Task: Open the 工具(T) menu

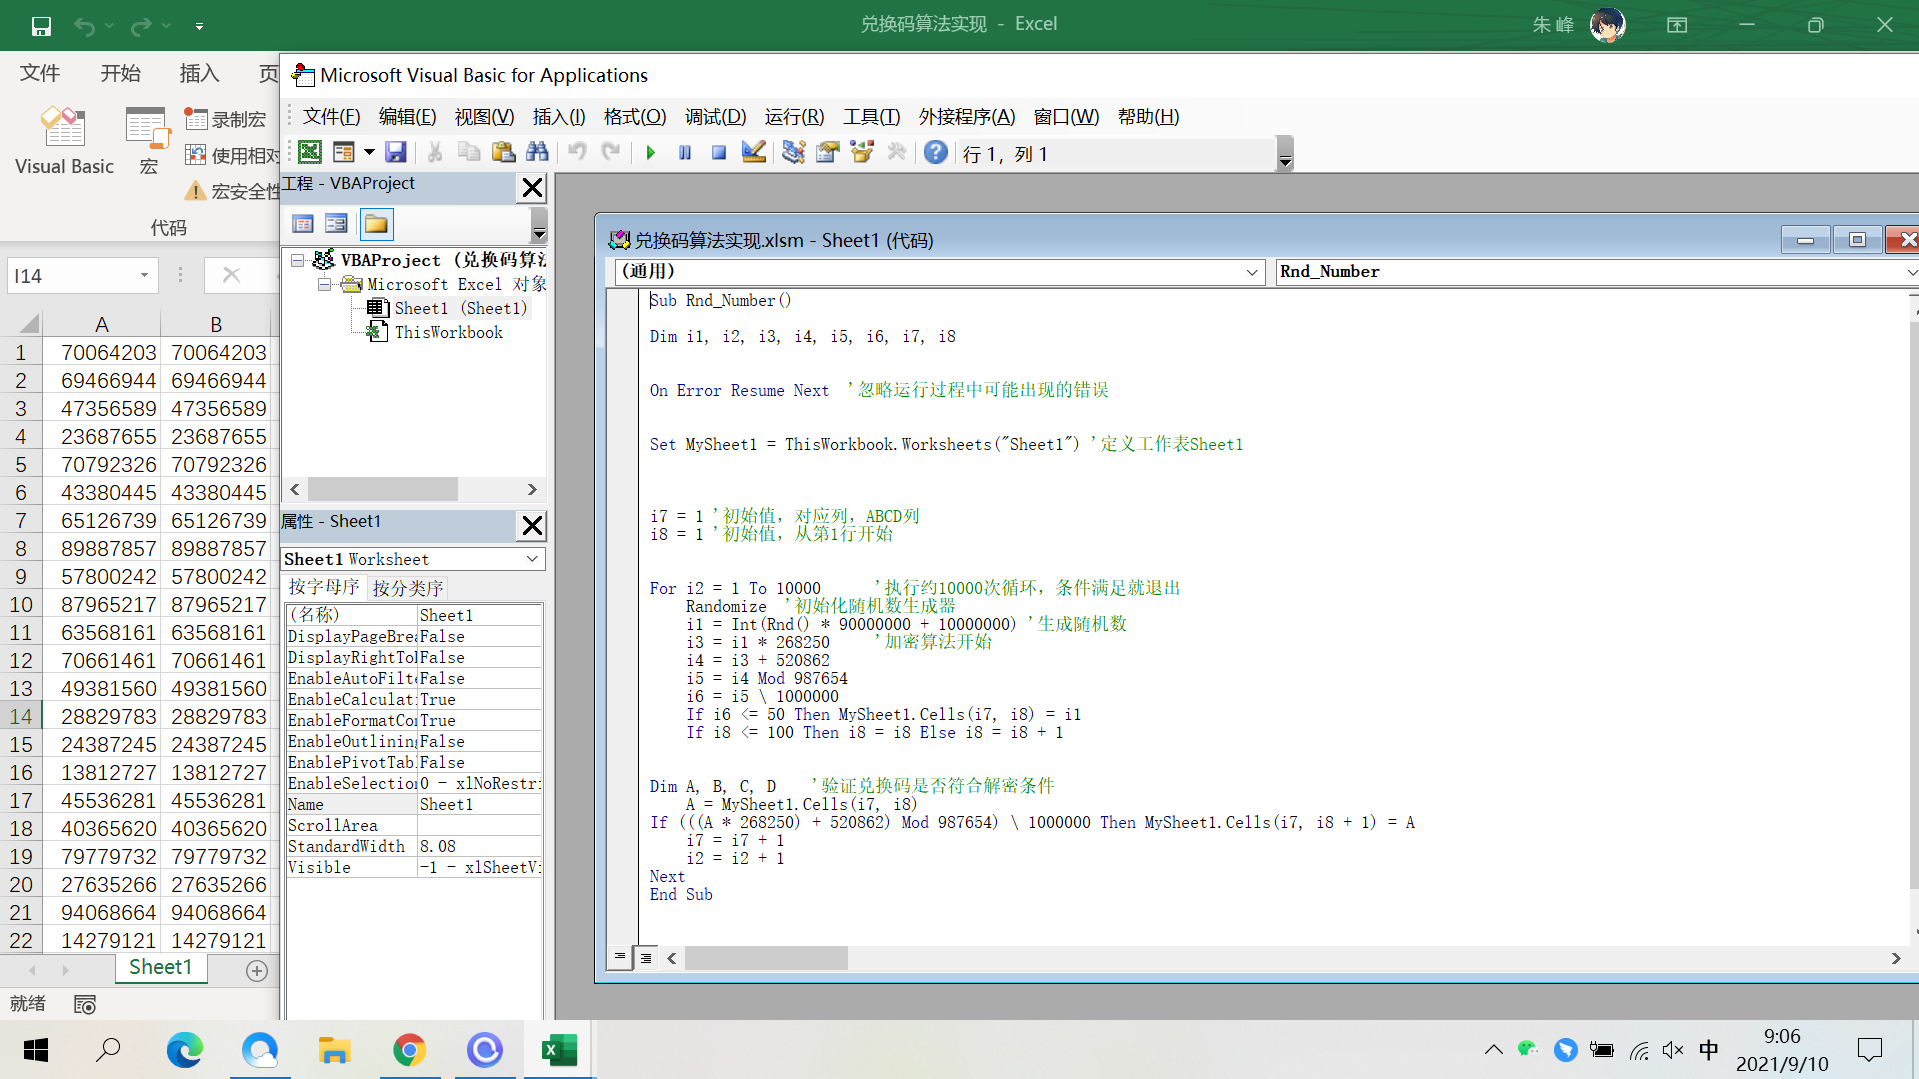Action: pos(872,117)
